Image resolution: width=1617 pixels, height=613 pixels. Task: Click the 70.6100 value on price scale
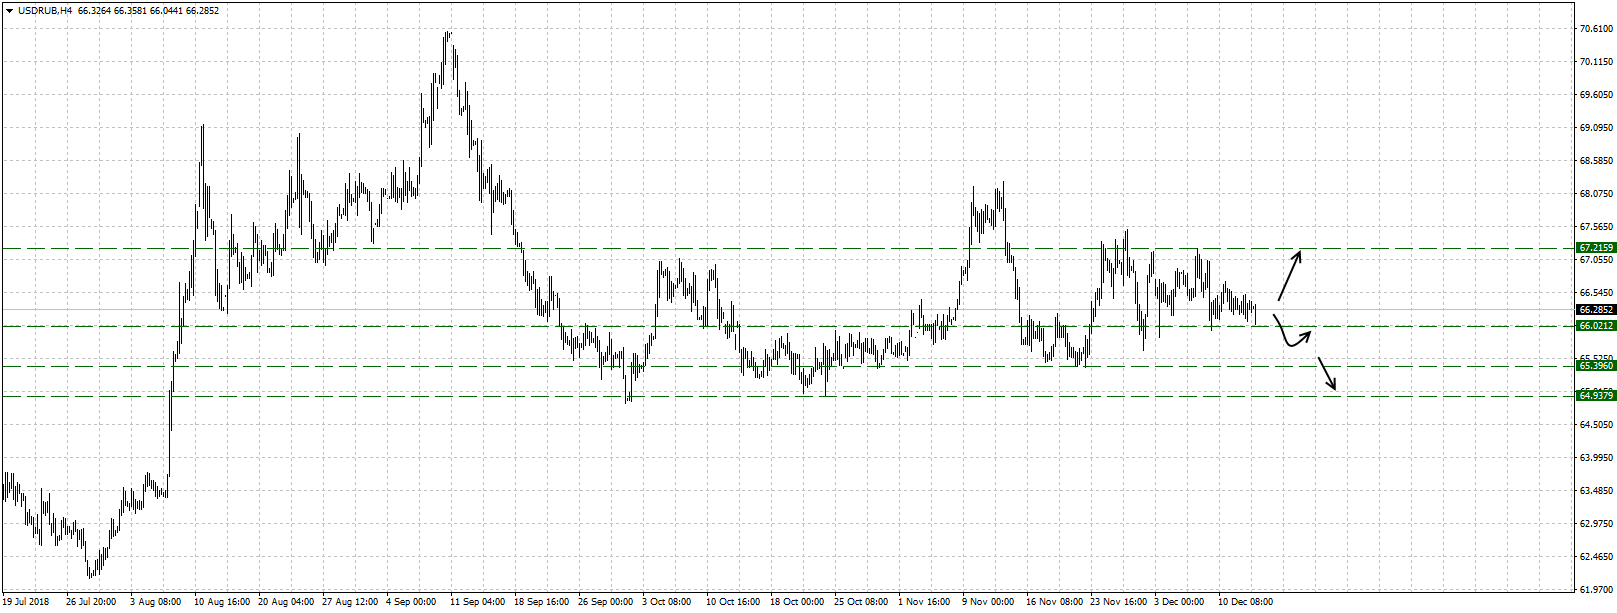click(x=1594, y=29)
